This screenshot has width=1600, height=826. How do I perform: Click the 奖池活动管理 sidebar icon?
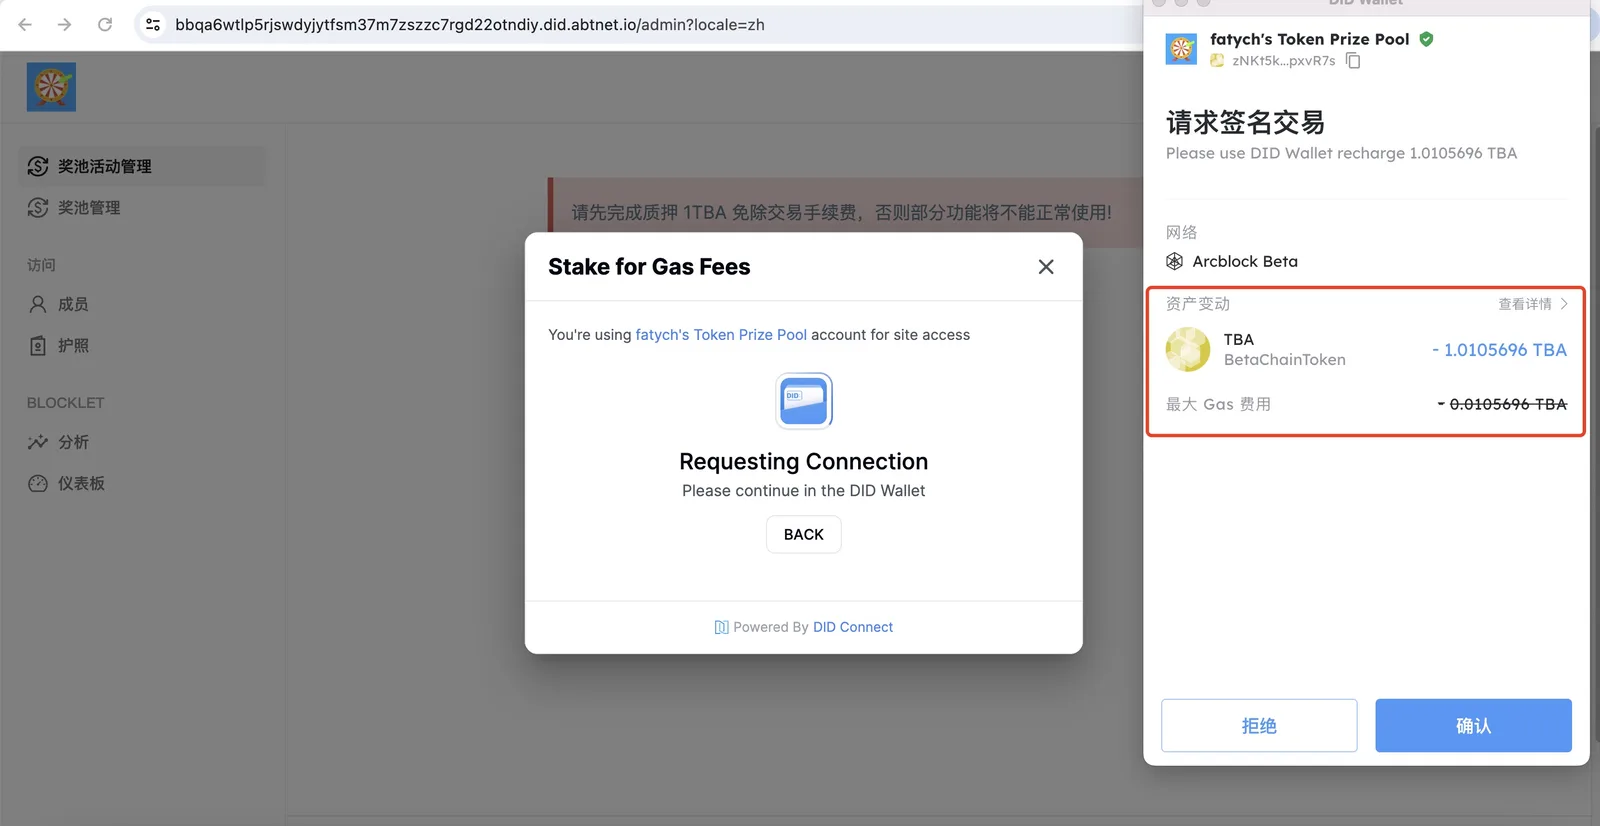click(x=38, y=166)
